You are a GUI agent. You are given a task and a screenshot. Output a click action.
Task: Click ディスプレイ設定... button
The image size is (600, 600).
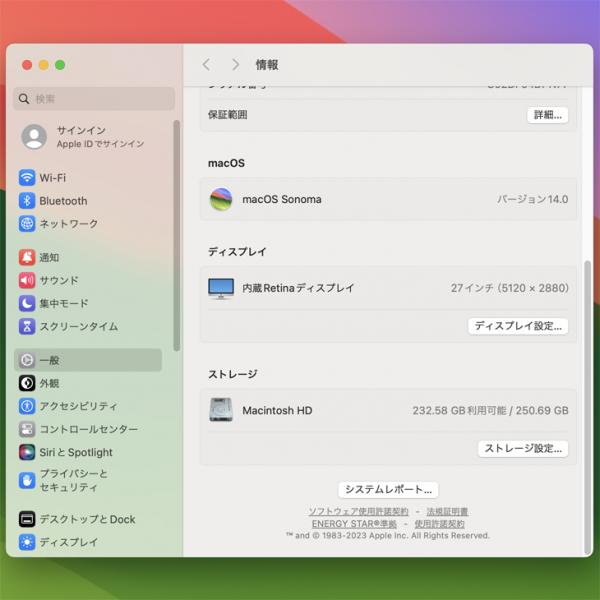pos(518,326)
